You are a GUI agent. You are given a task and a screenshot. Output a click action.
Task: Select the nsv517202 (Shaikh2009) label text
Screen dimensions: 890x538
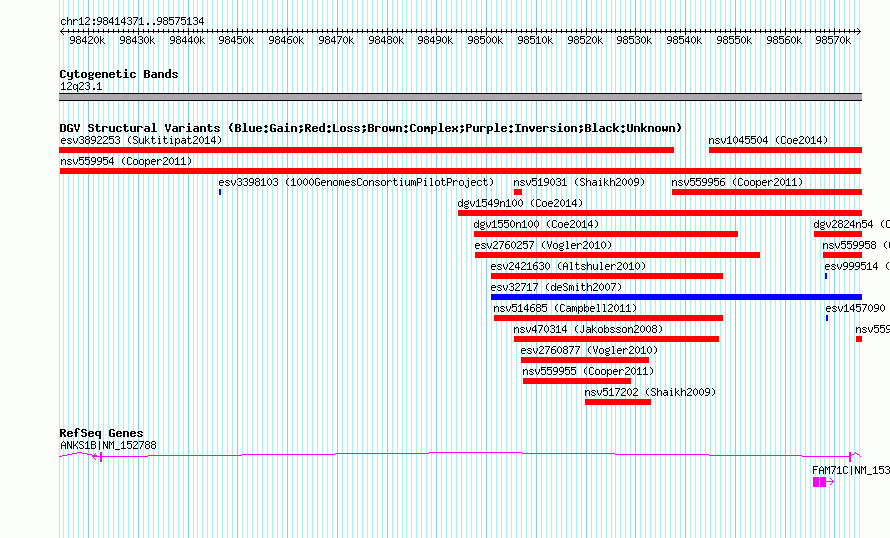(x=650, y=392)
